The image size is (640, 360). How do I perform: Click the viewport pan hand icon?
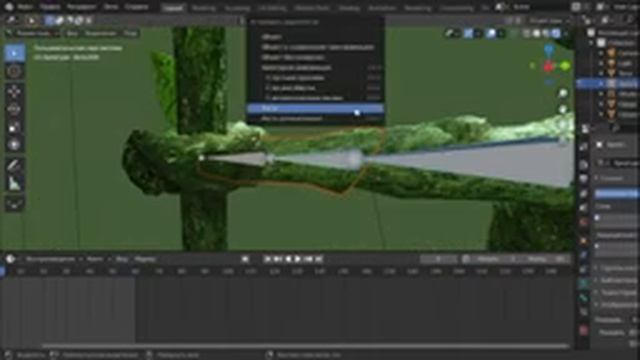pyautogui.click(x=563, y=109)
